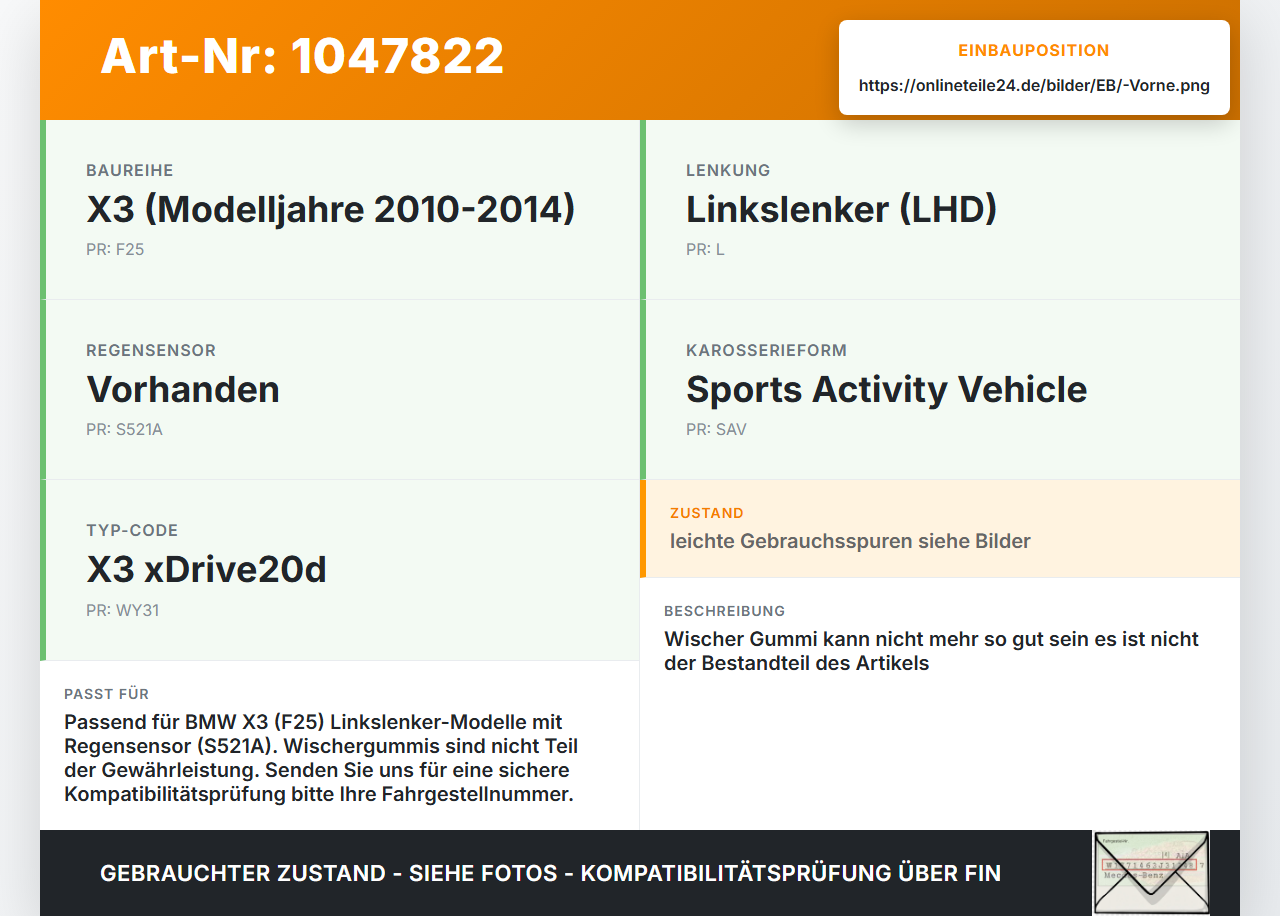The width and height of the screenshot is (1280, 916).
Task: Click the X3 (Modelljahre 2010-2014) Baureihe value
Action: [x=331, y=210]
